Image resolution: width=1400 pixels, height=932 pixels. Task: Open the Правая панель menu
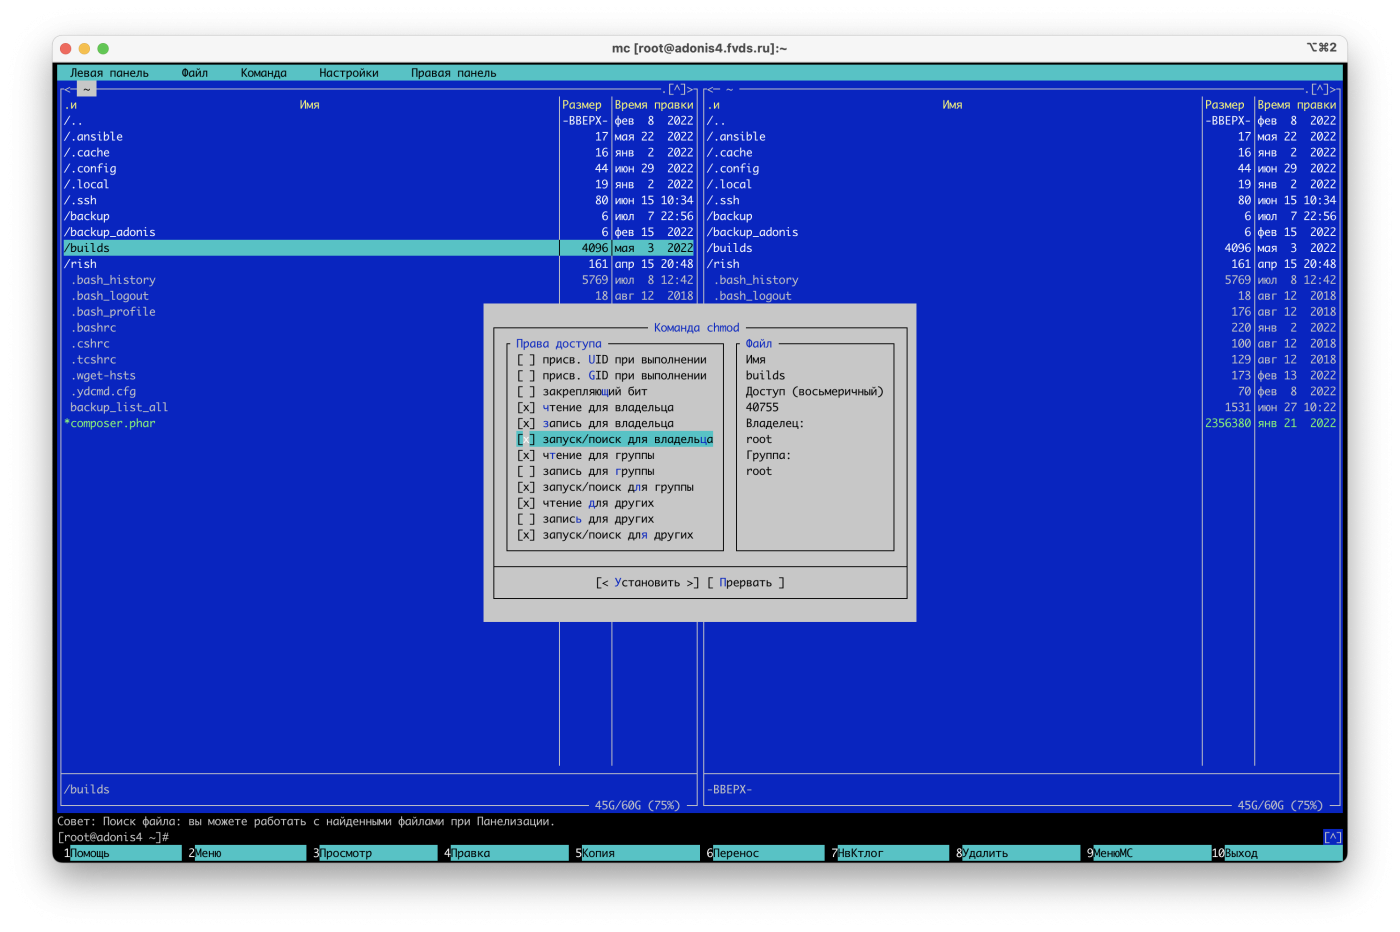pos(453,73)
